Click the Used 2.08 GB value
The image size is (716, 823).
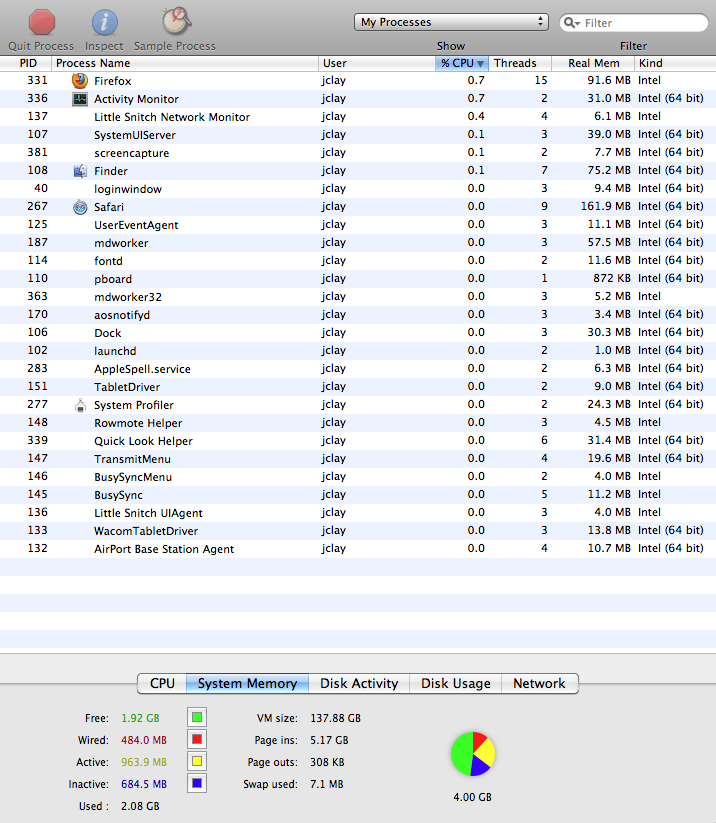pyautogui.click(x=140, y=806)
